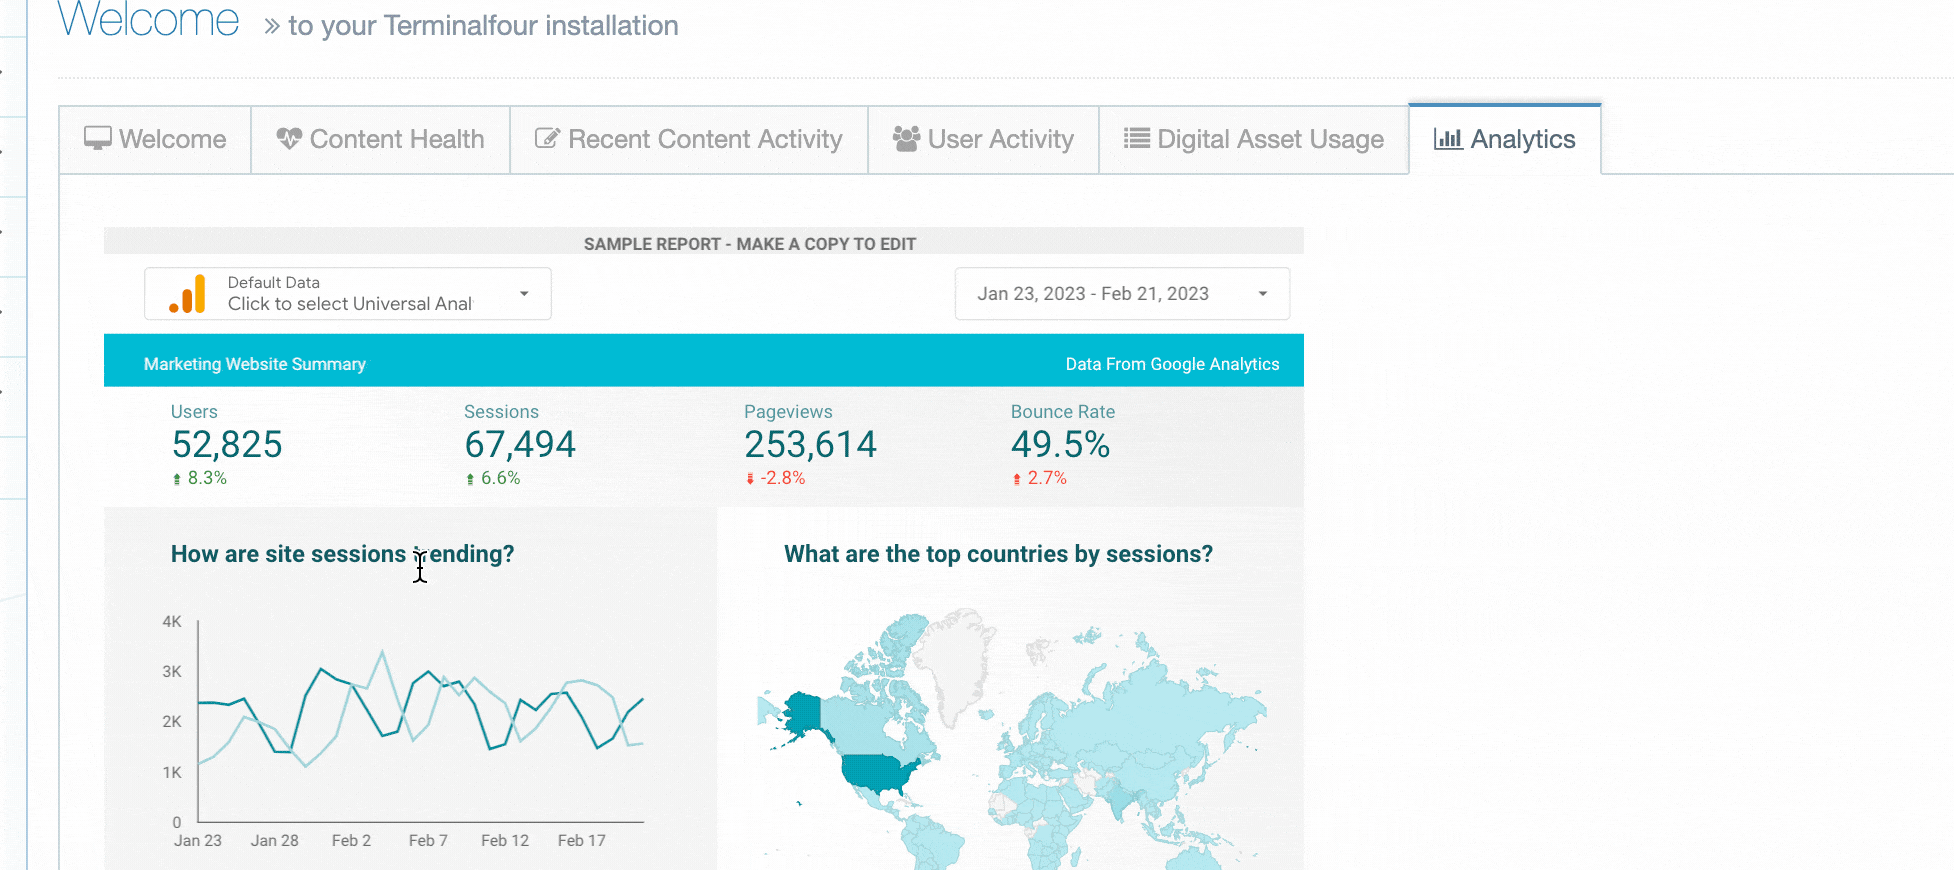Open the date range dropdown arrow

(1263, 294)
